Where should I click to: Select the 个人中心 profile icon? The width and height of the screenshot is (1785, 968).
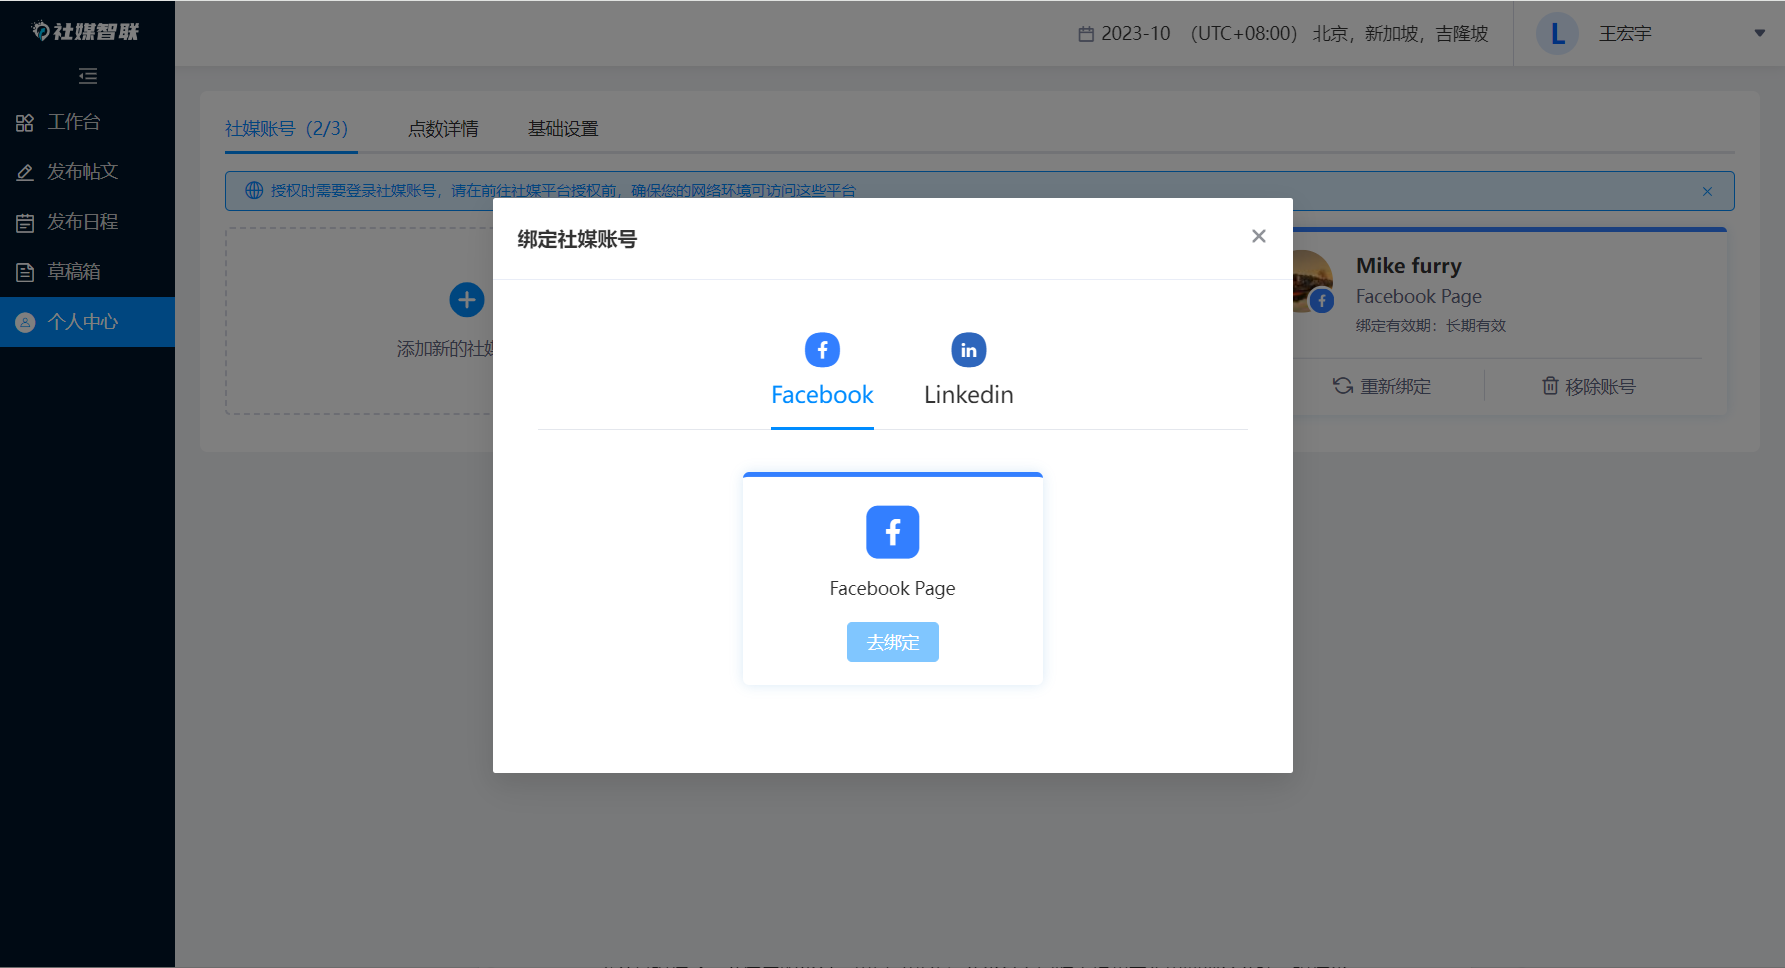(25, 321)
